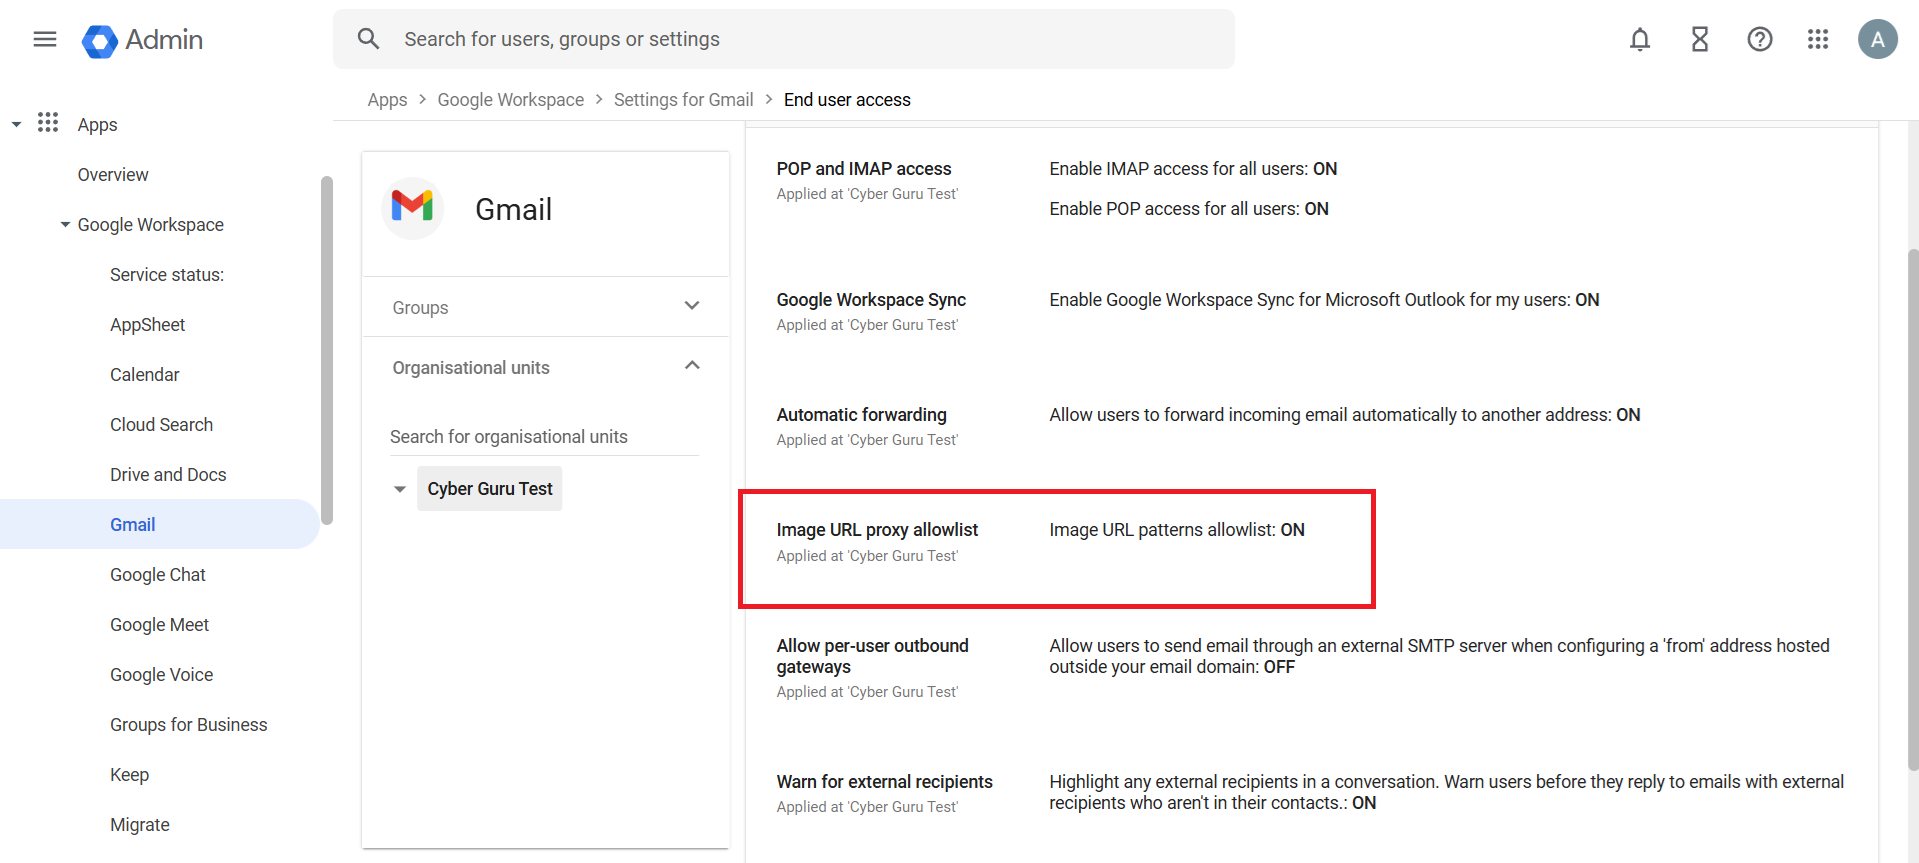
Task: Click the Google Admin logo
Action: (x=142, y=40)
